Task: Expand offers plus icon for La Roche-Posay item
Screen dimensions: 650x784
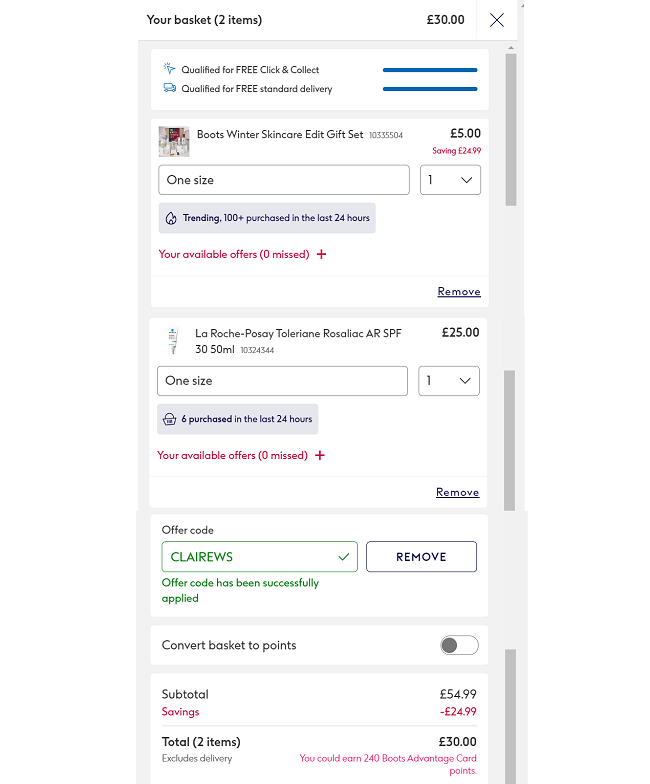Action: pos(320,455)
